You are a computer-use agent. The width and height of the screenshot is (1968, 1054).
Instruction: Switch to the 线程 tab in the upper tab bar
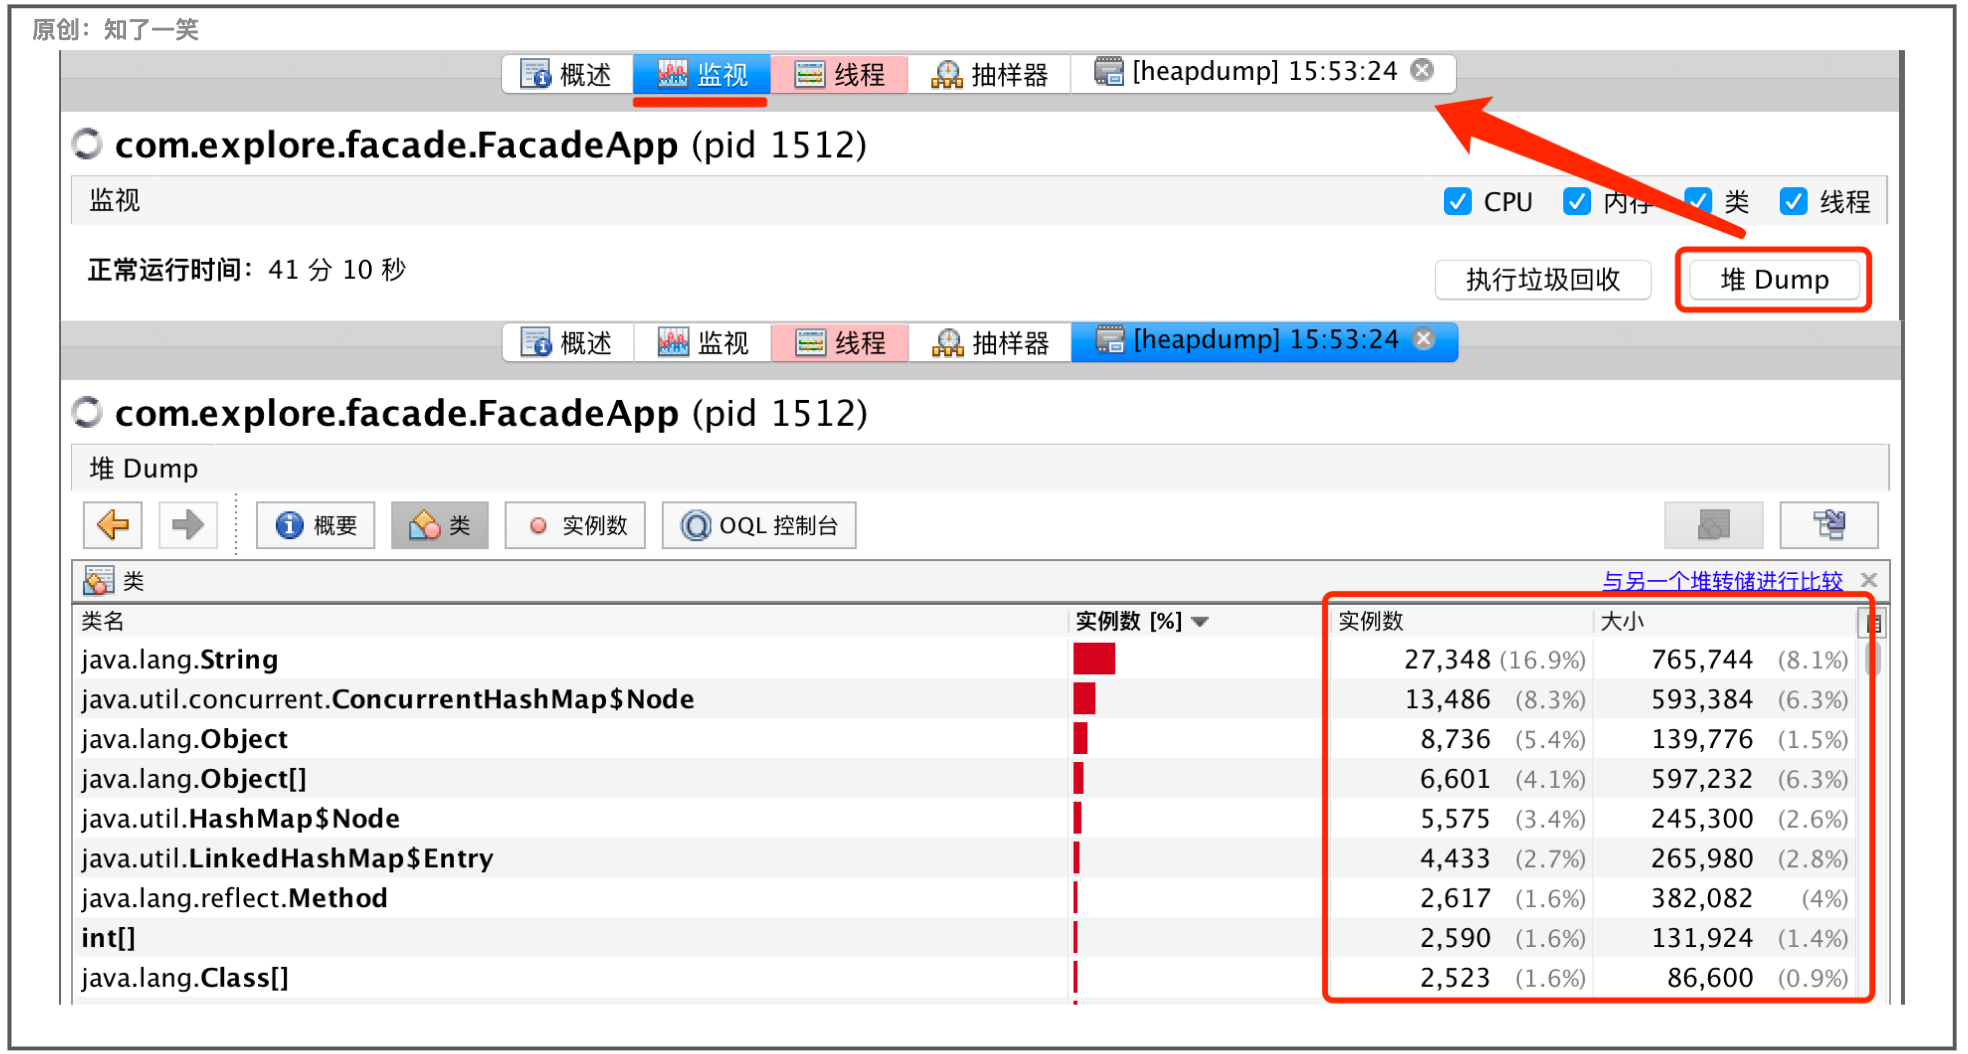click(x=839, y=74)
